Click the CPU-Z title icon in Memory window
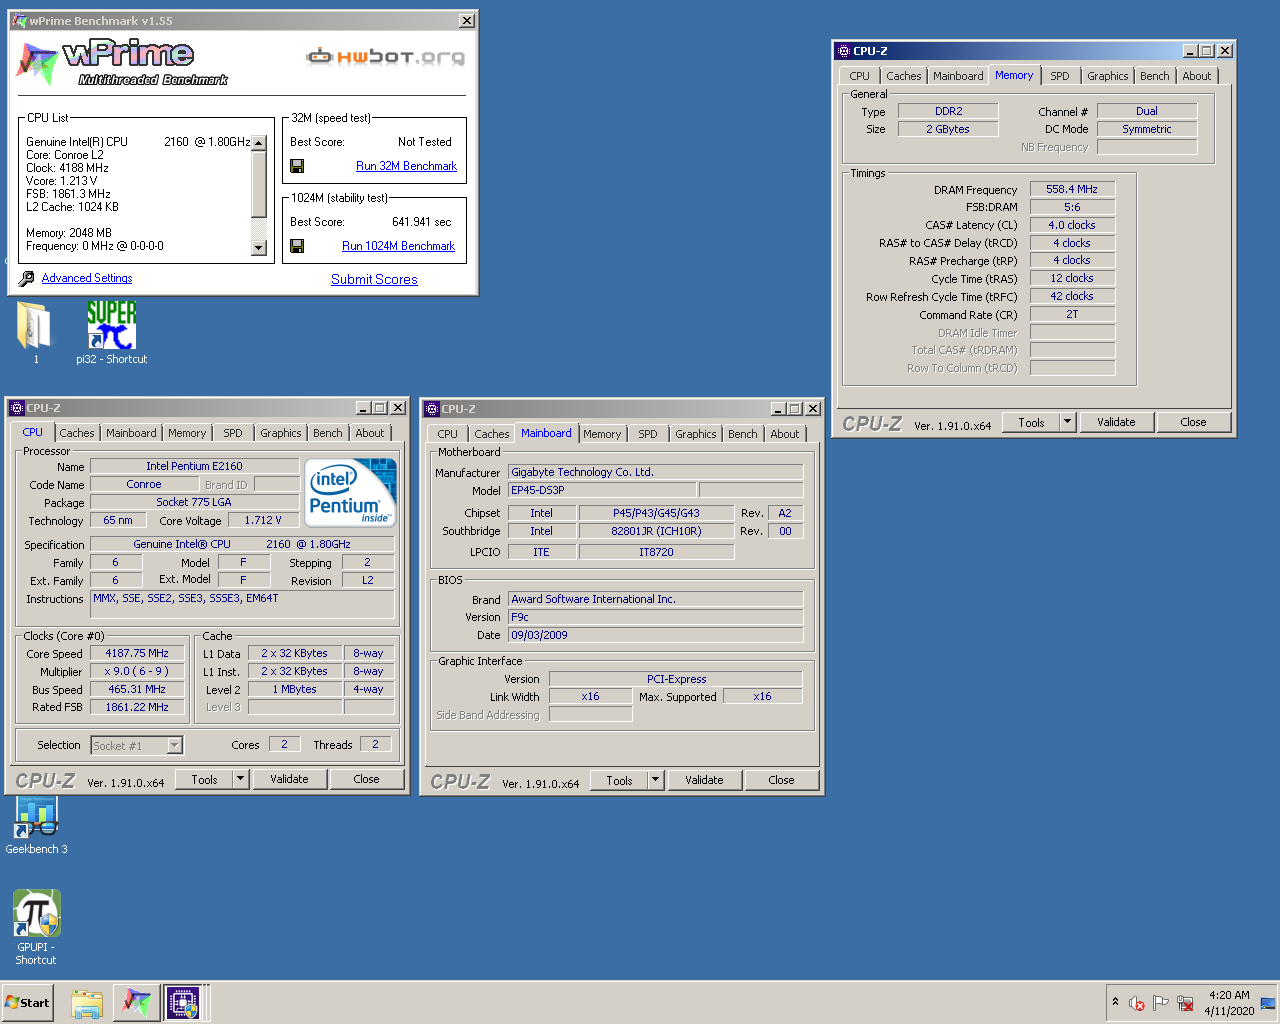The height and width of the screenshot is (1024, 1280). [x=843, y=51]
